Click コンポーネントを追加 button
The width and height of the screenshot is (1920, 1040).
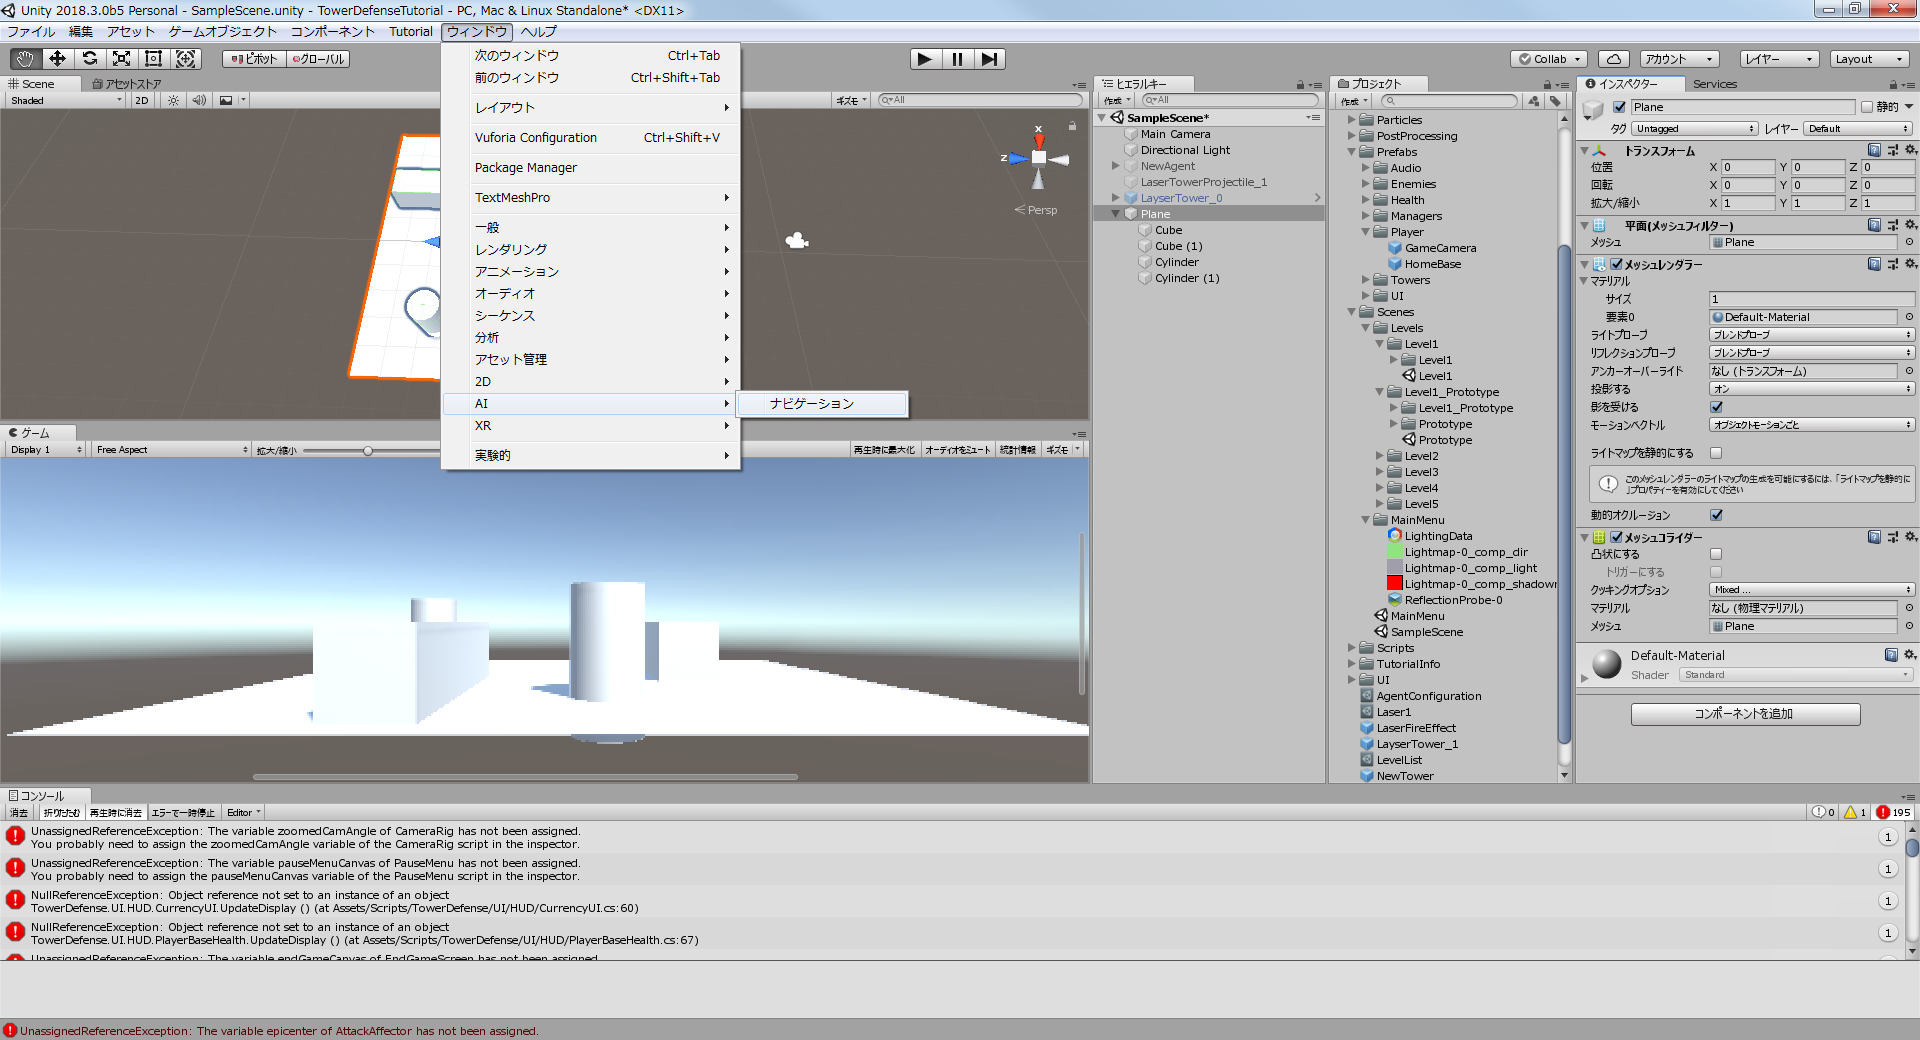(1745, 714)
